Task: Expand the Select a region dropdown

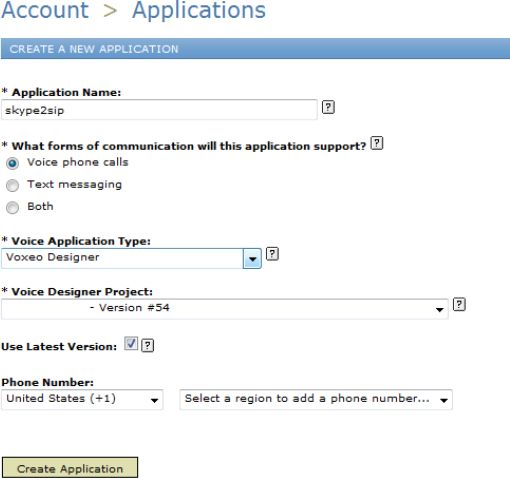Action: [316, 400]
